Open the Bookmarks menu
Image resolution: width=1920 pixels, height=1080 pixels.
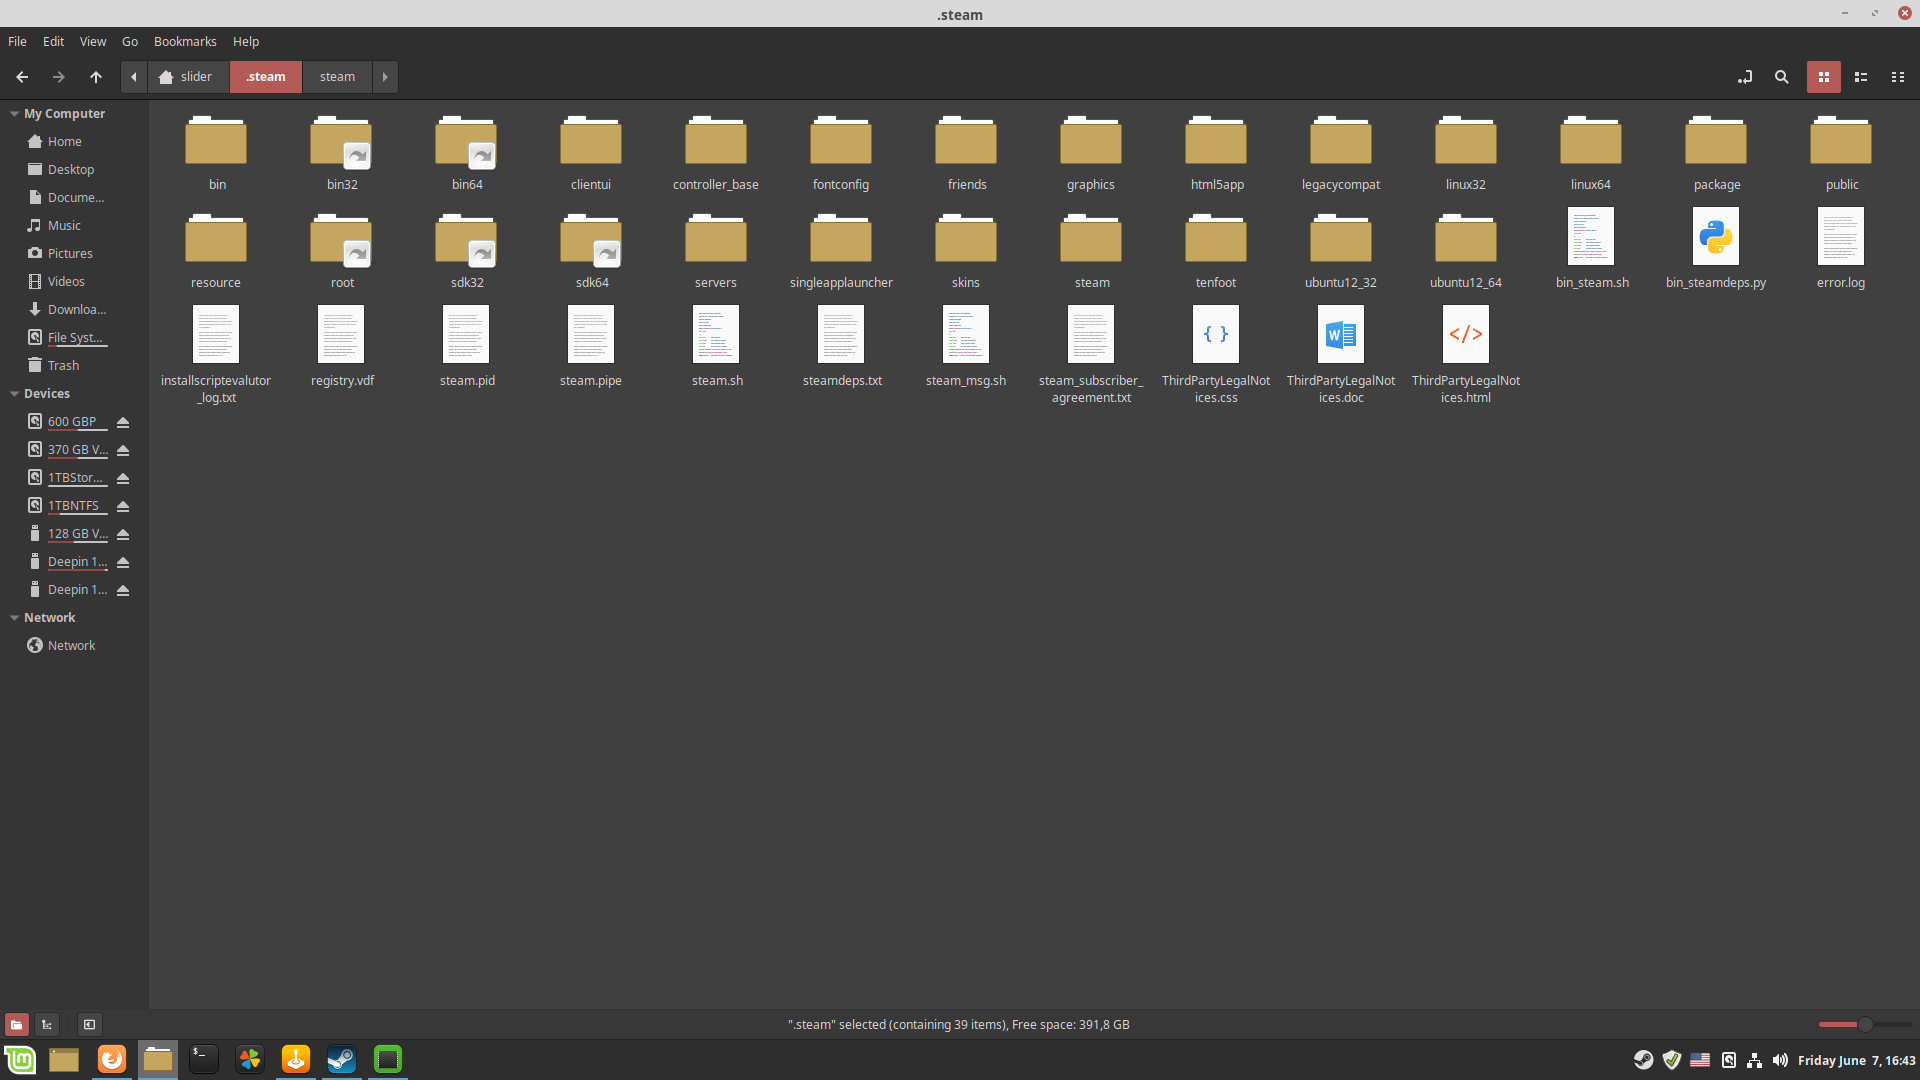[185, 41]
